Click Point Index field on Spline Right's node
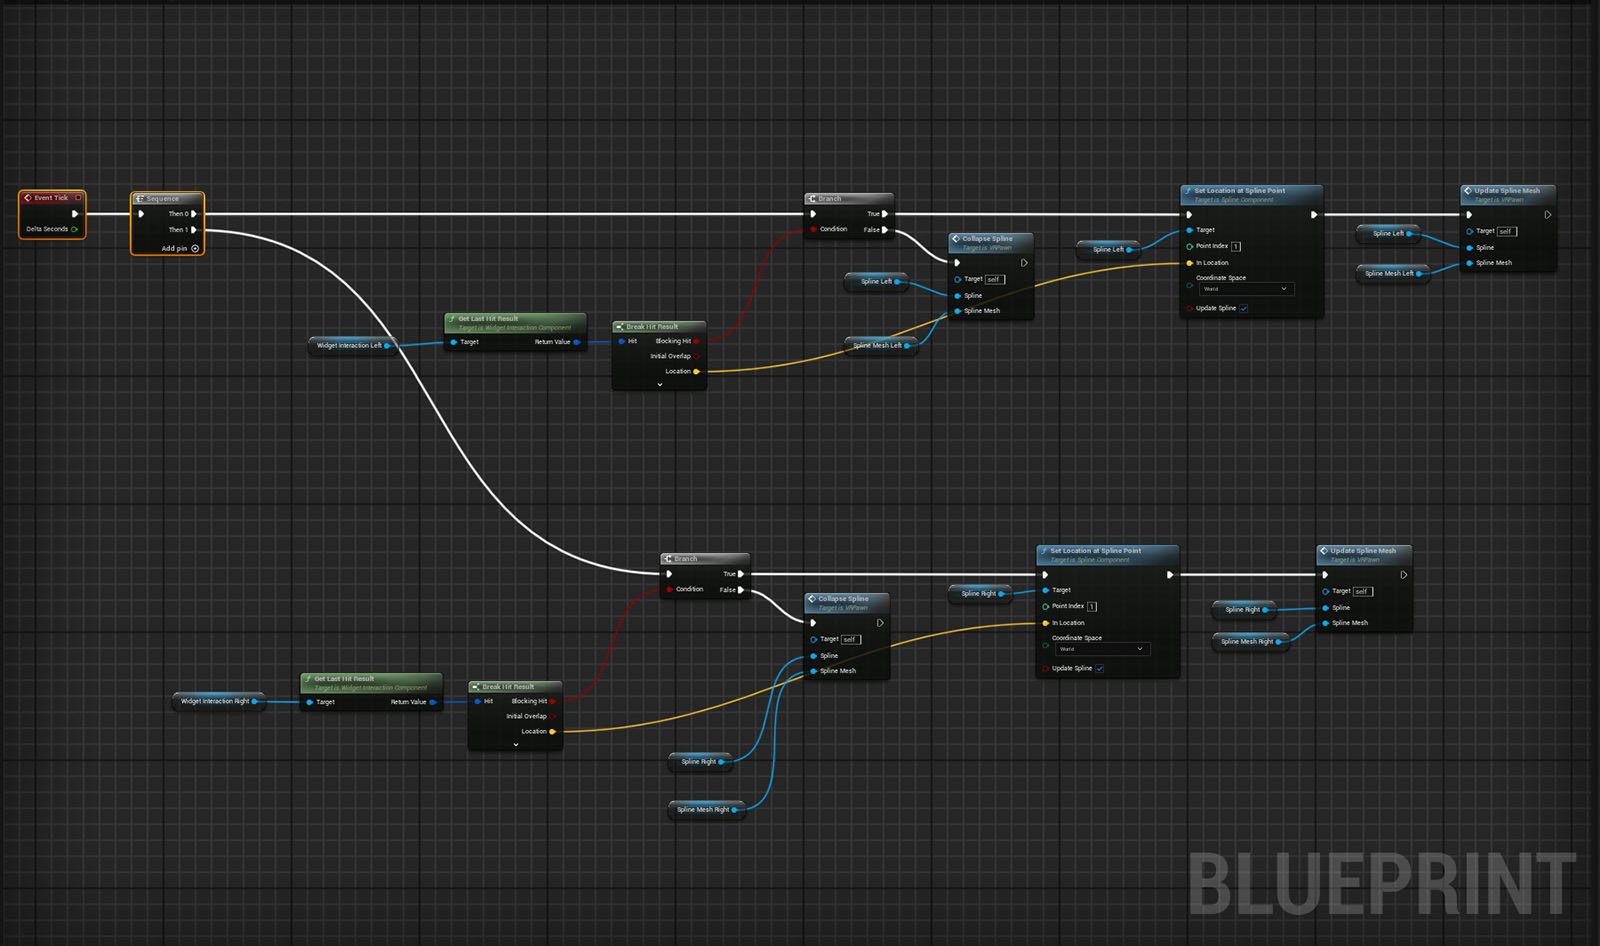Screen dimensions: 1600x946 coord(1092,606)
